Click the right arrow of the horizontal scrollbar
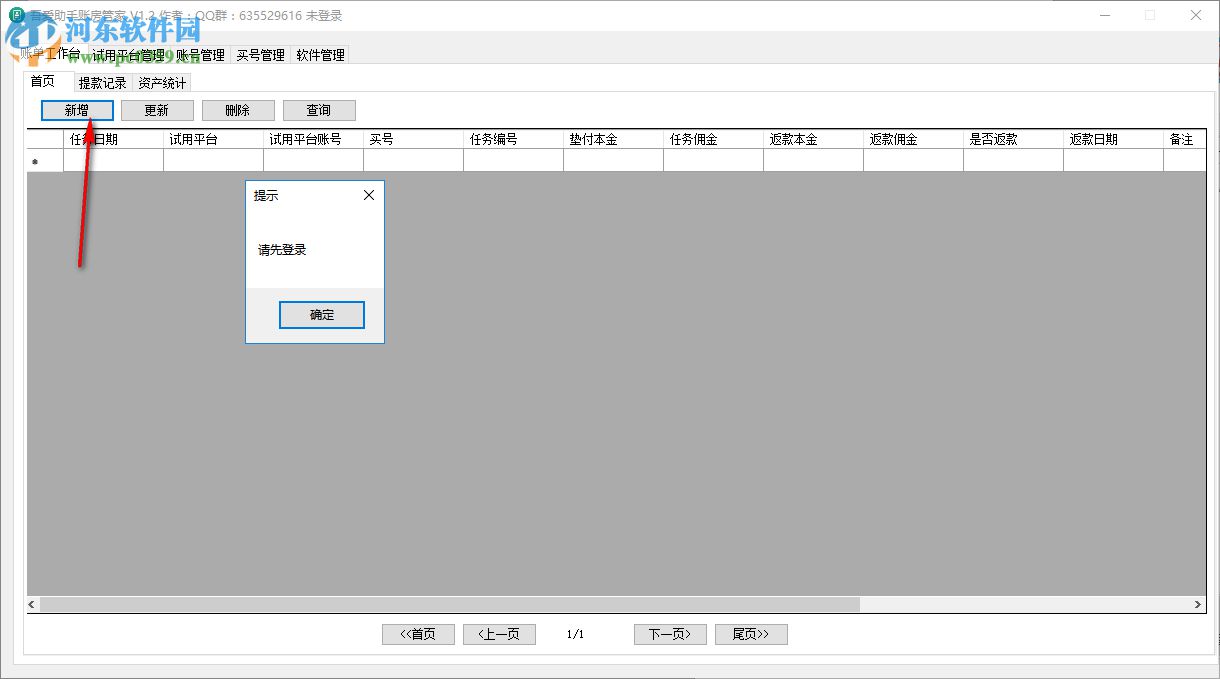The image size is (1220, 679). click(x=1196, y=604)
